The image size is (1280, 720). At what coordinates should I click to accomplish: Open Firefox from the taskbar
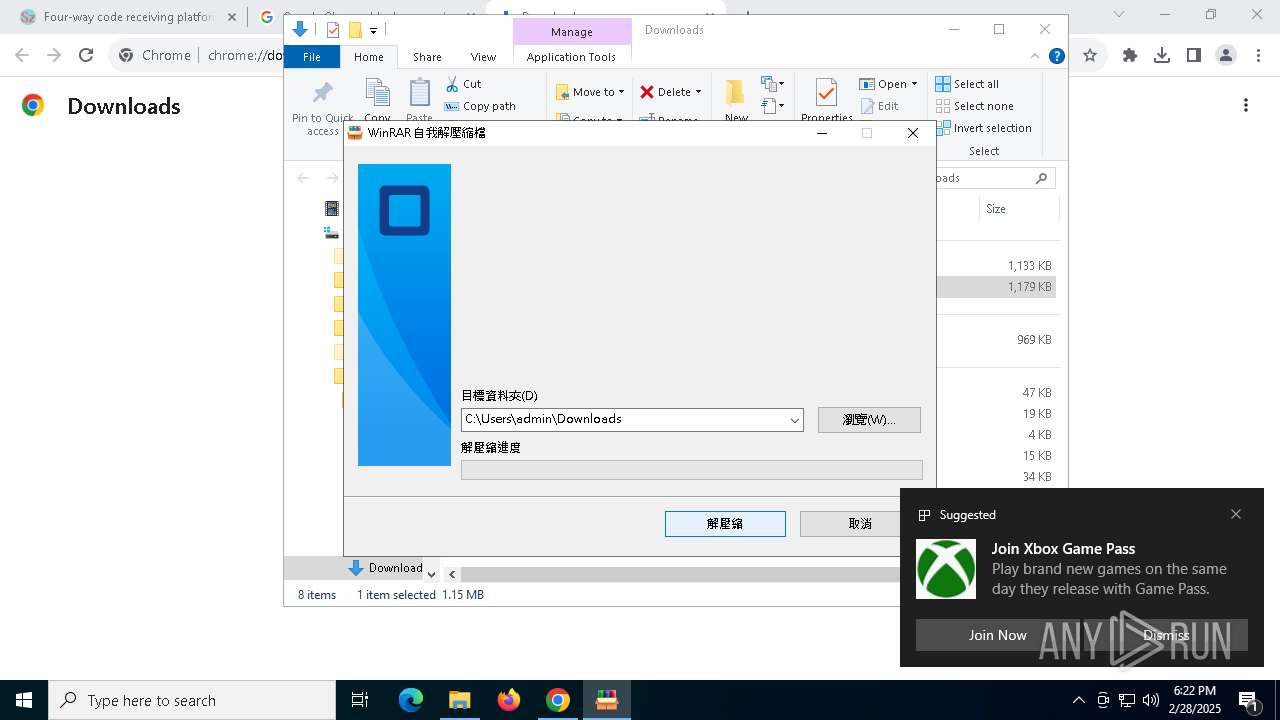(x=509, y=700)
